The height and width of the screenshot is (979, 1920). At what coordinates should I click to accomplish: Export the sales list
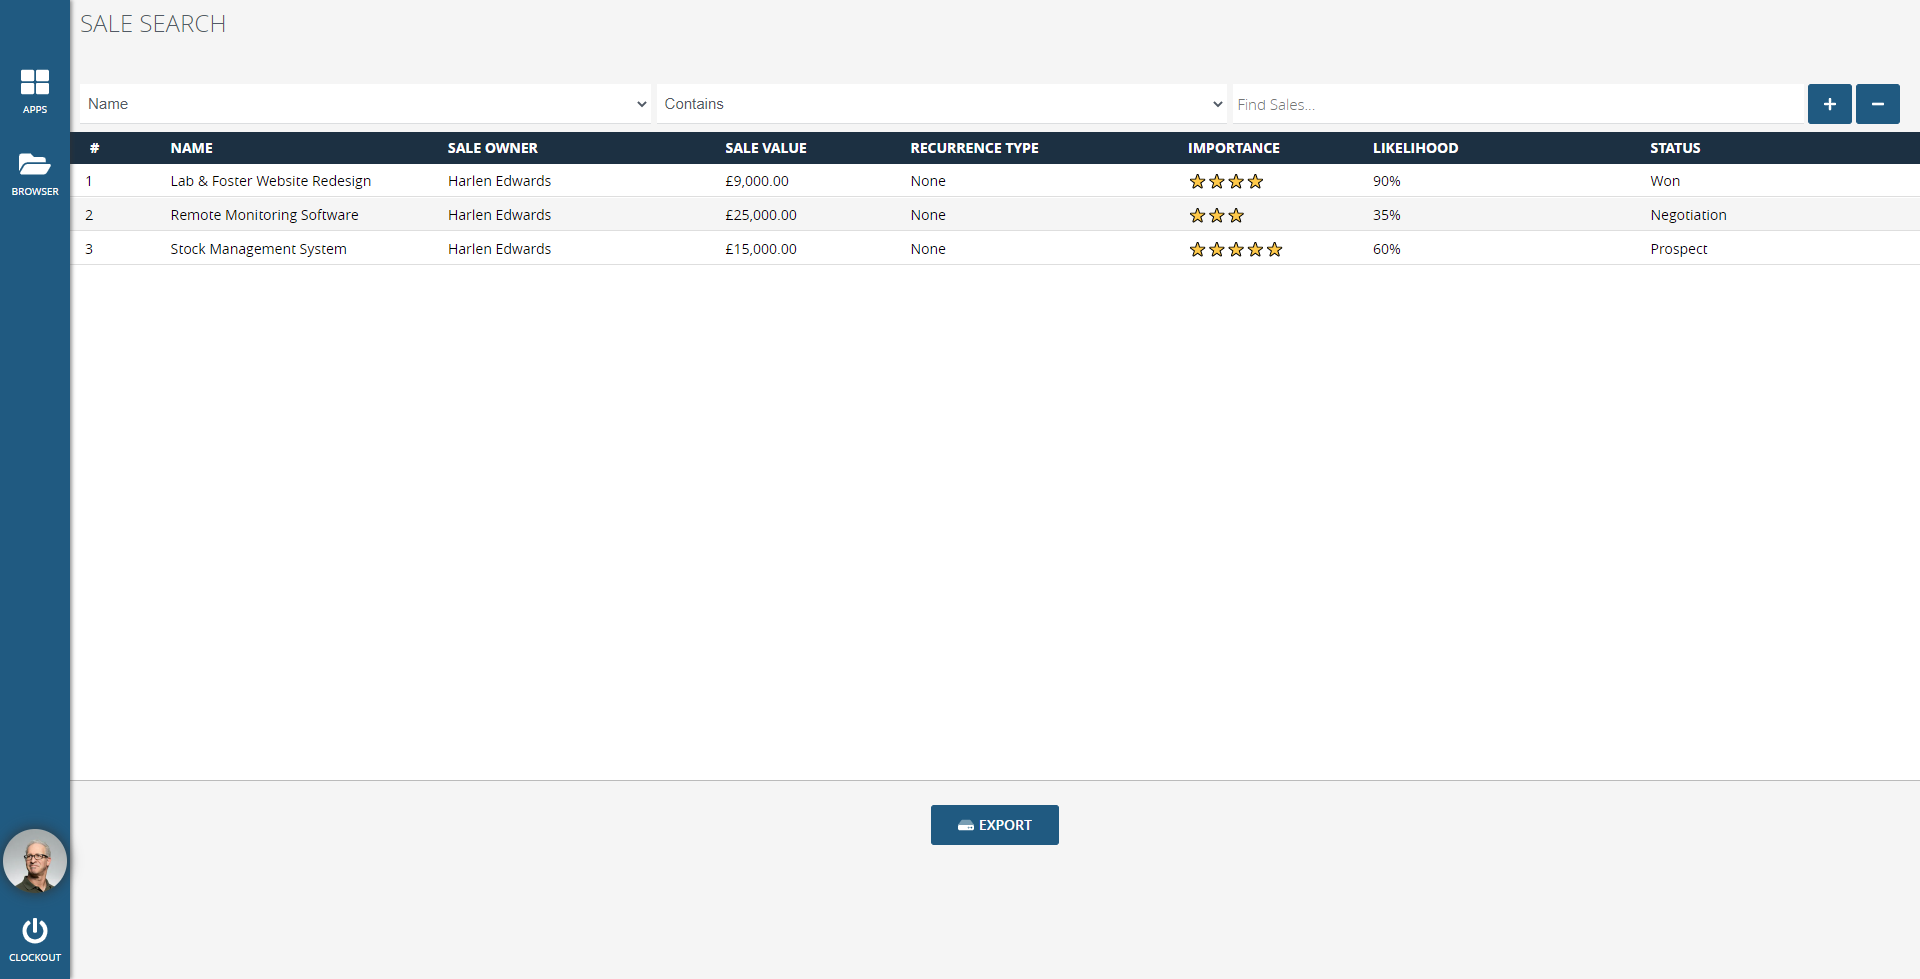coord(994,825)
